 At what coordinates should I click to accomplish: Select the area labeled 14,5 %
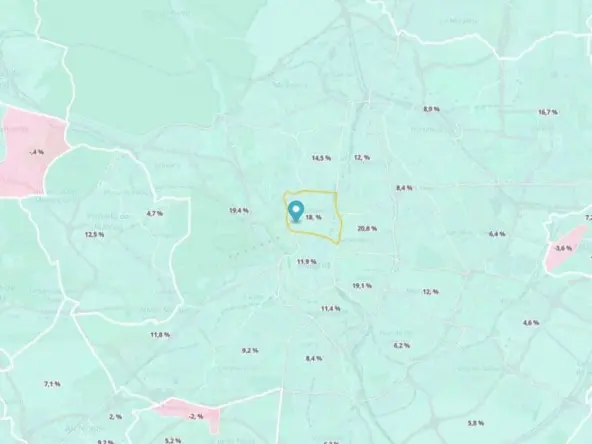(x=321, y=158)
